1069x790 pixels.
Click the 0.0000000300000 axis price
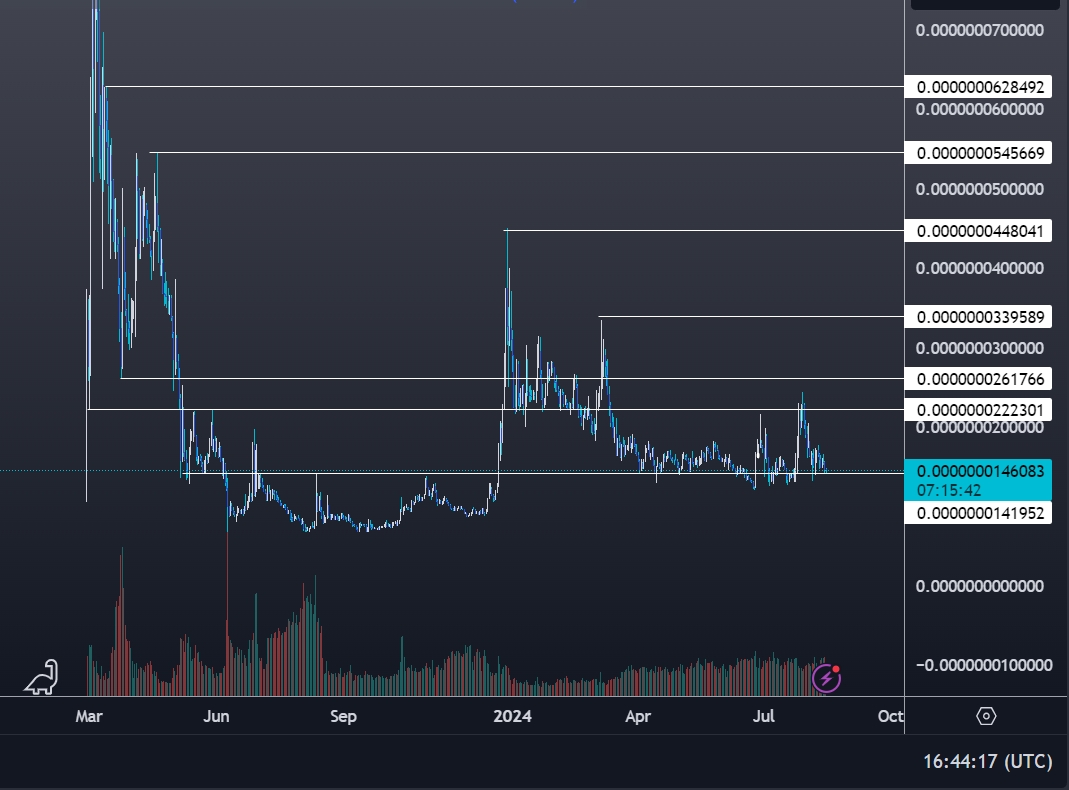[980, 348]
